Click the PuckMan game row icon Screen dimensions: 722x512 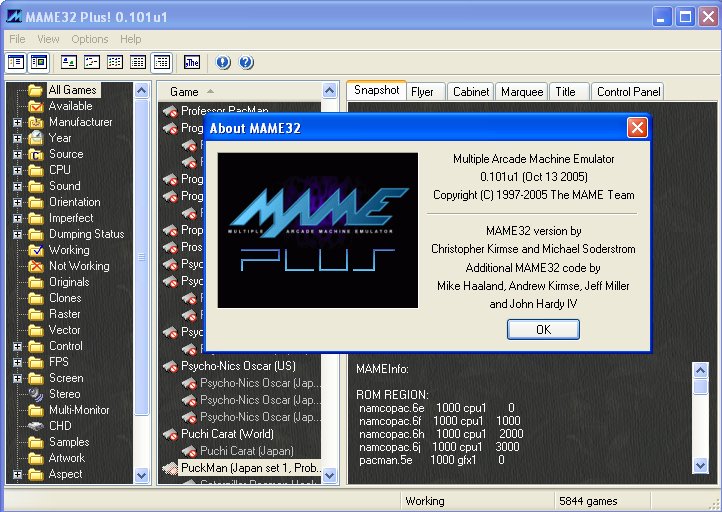170,468
